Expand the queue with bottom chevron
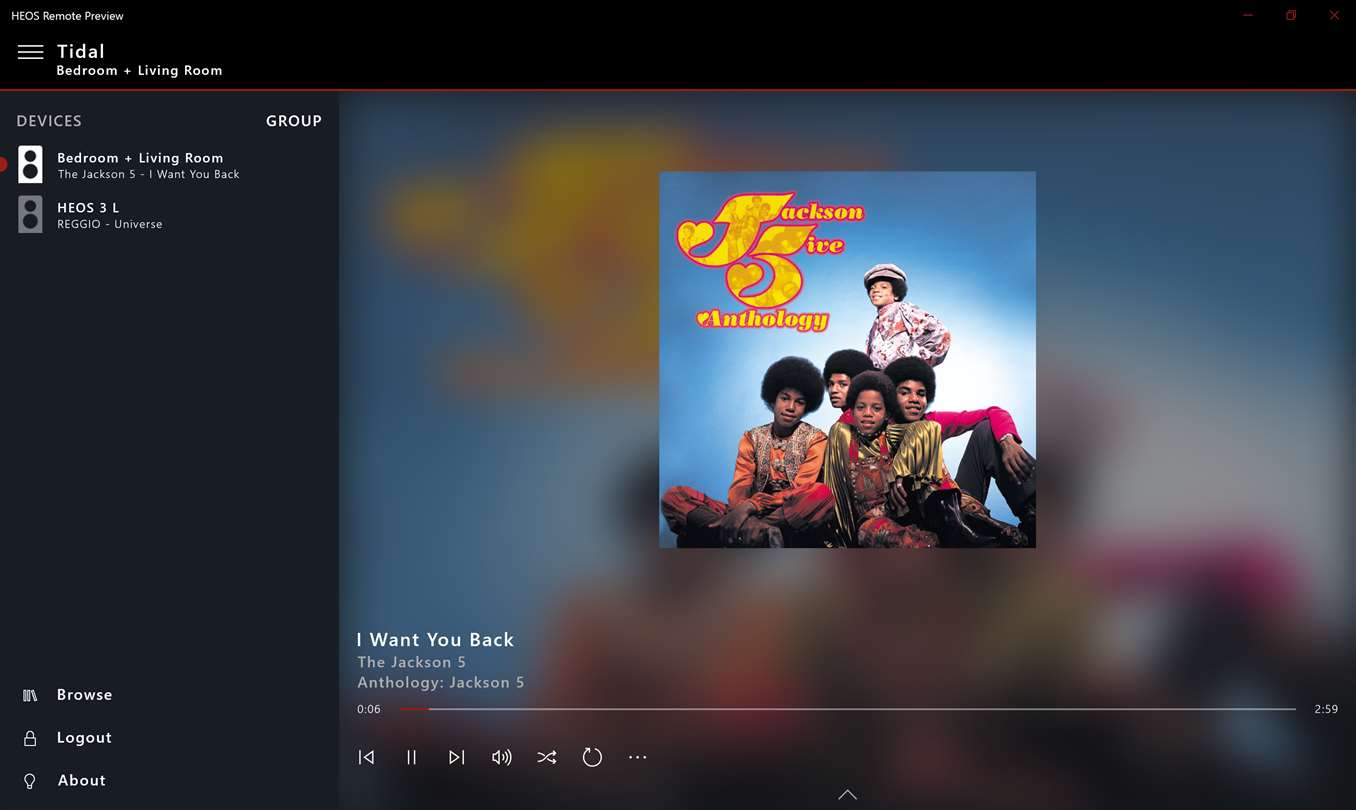 tap(847, 795)
